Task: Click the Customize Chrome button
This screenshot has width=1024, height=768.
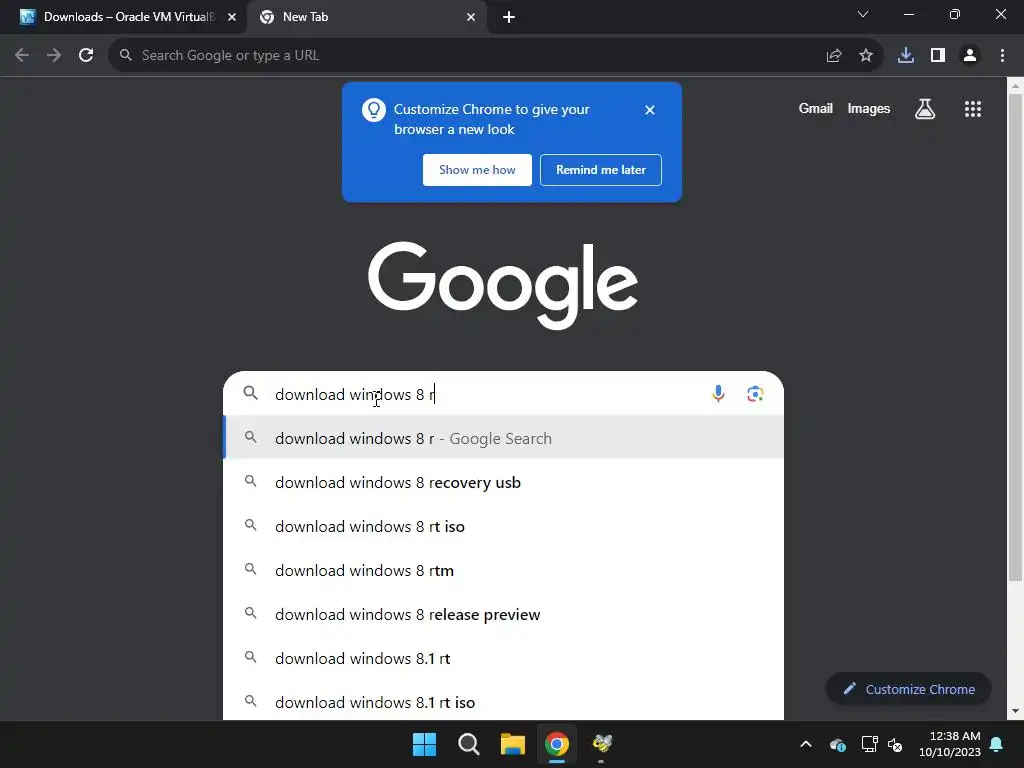Action: (x=908, y=689)
